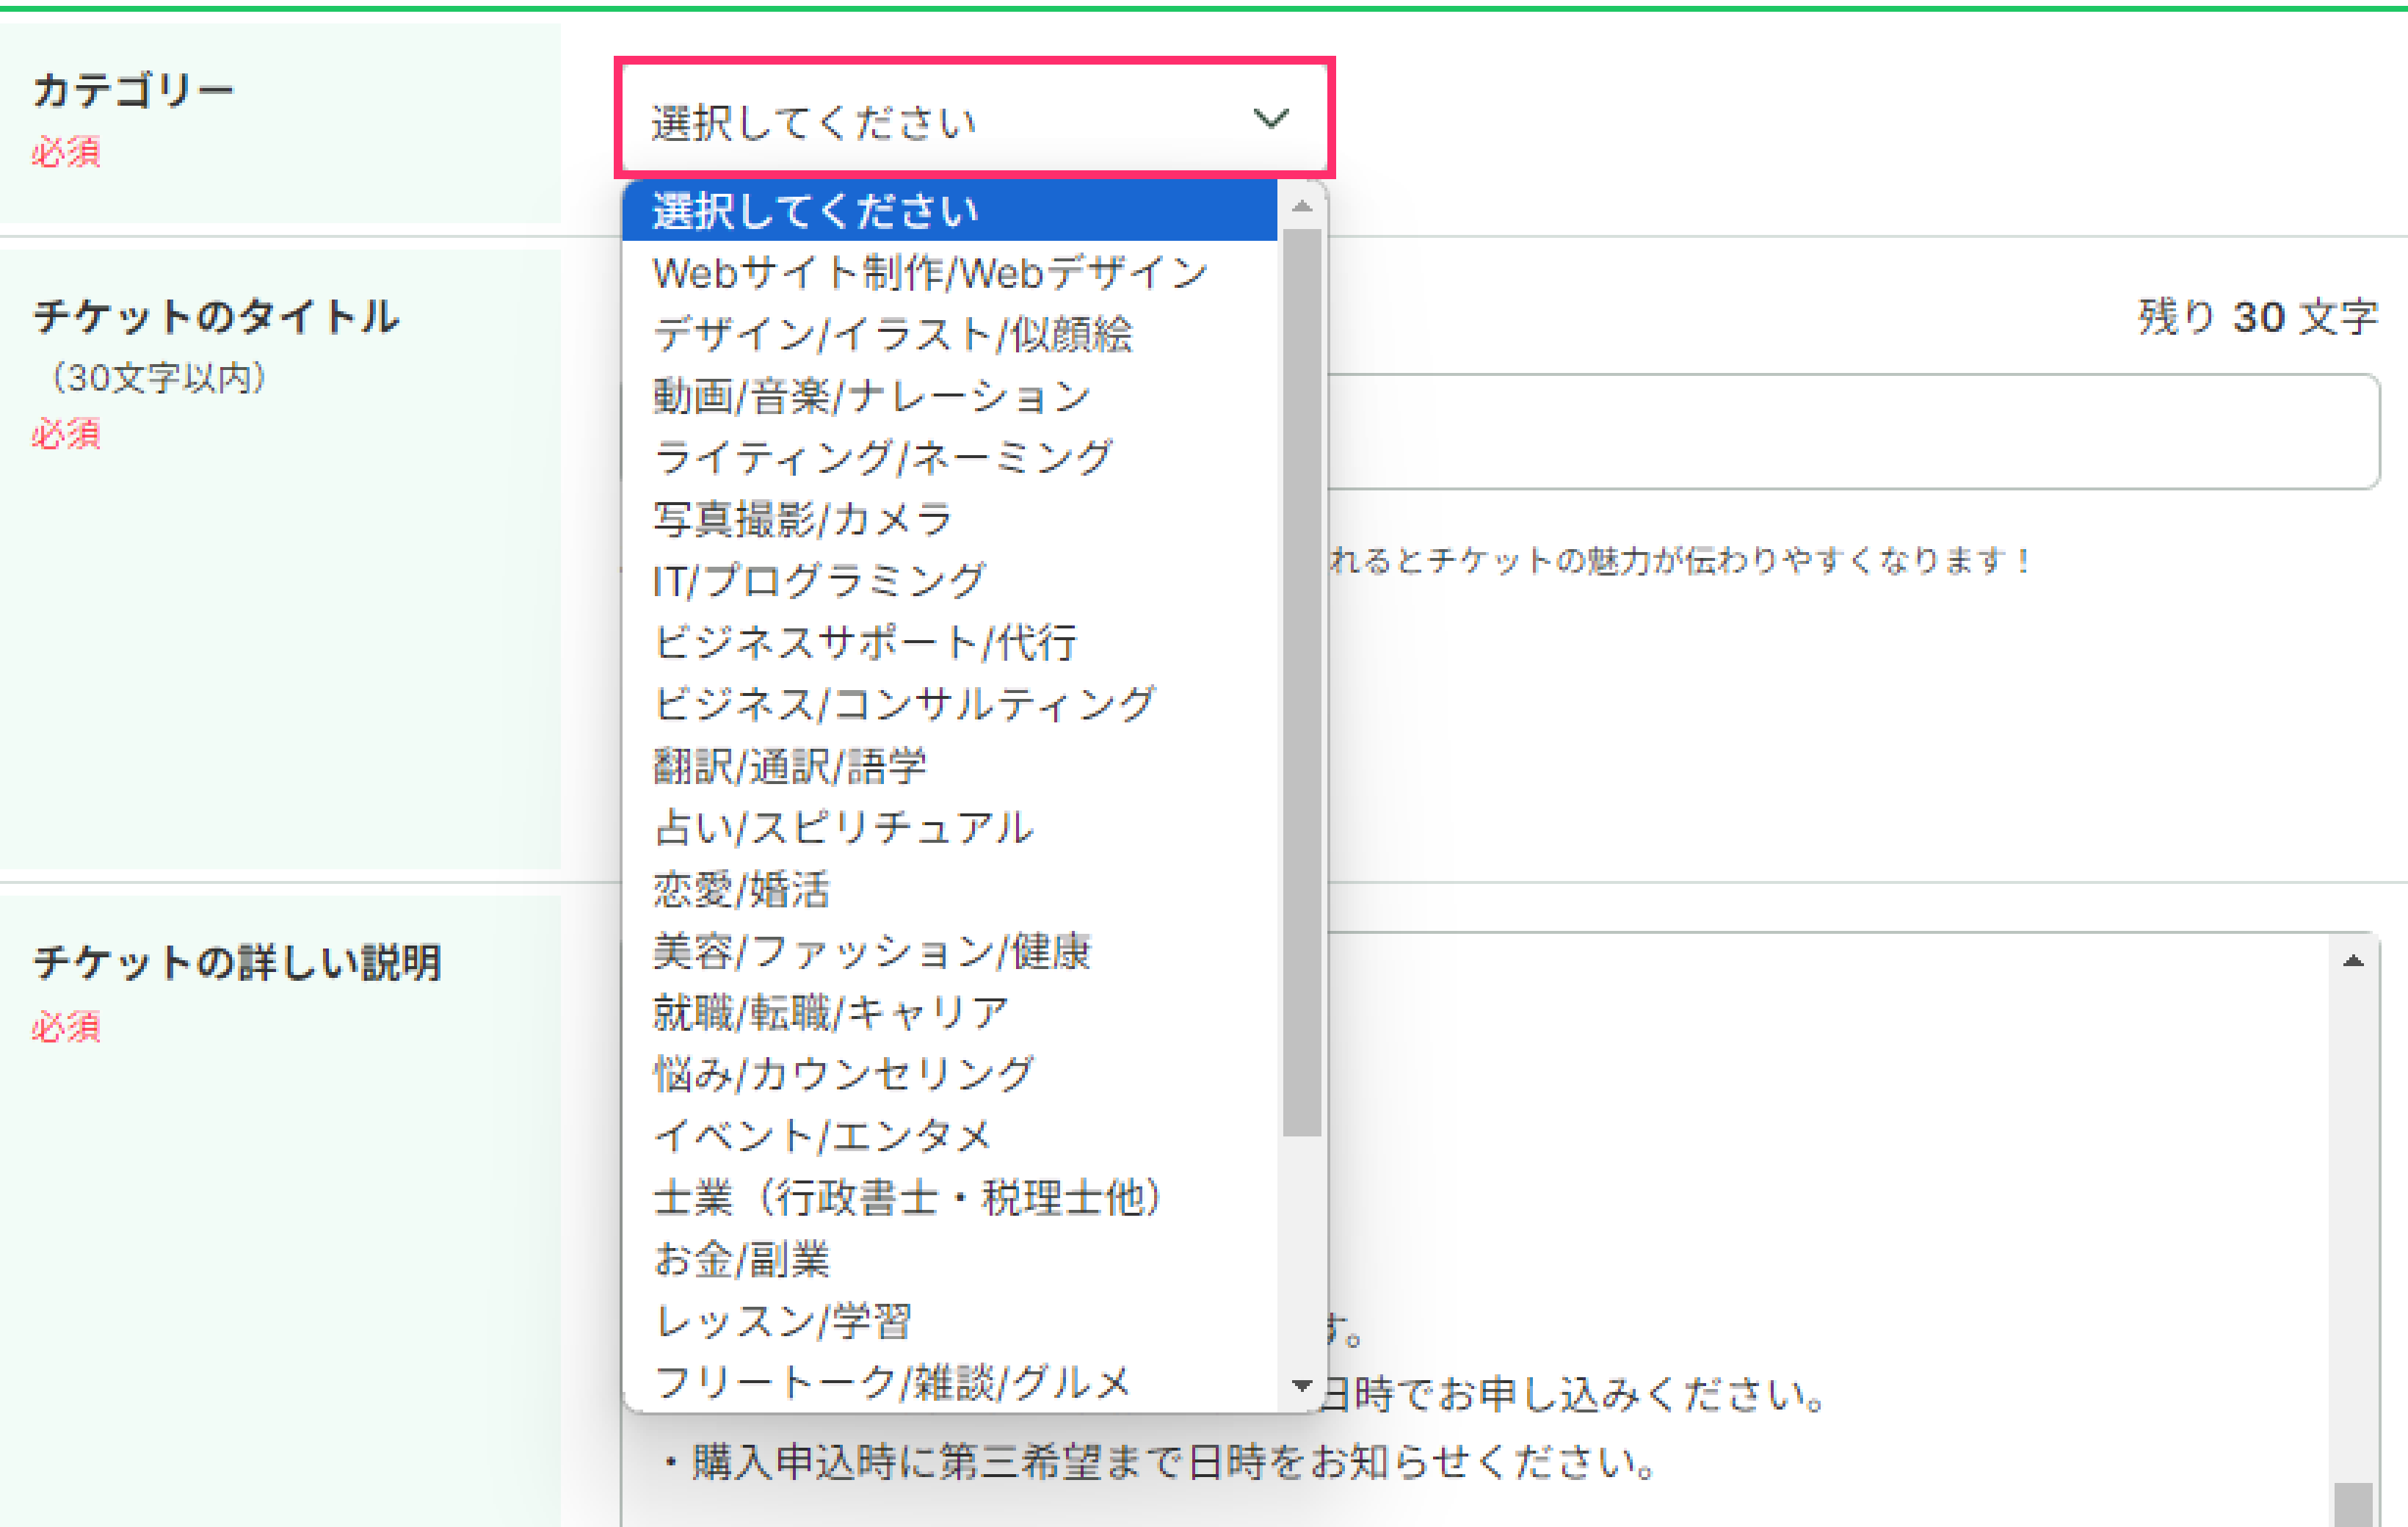Select 翻訳/通訳/語学 category
The image size is (2408, 1527).
pyautogui.click(x=790, y=767)
